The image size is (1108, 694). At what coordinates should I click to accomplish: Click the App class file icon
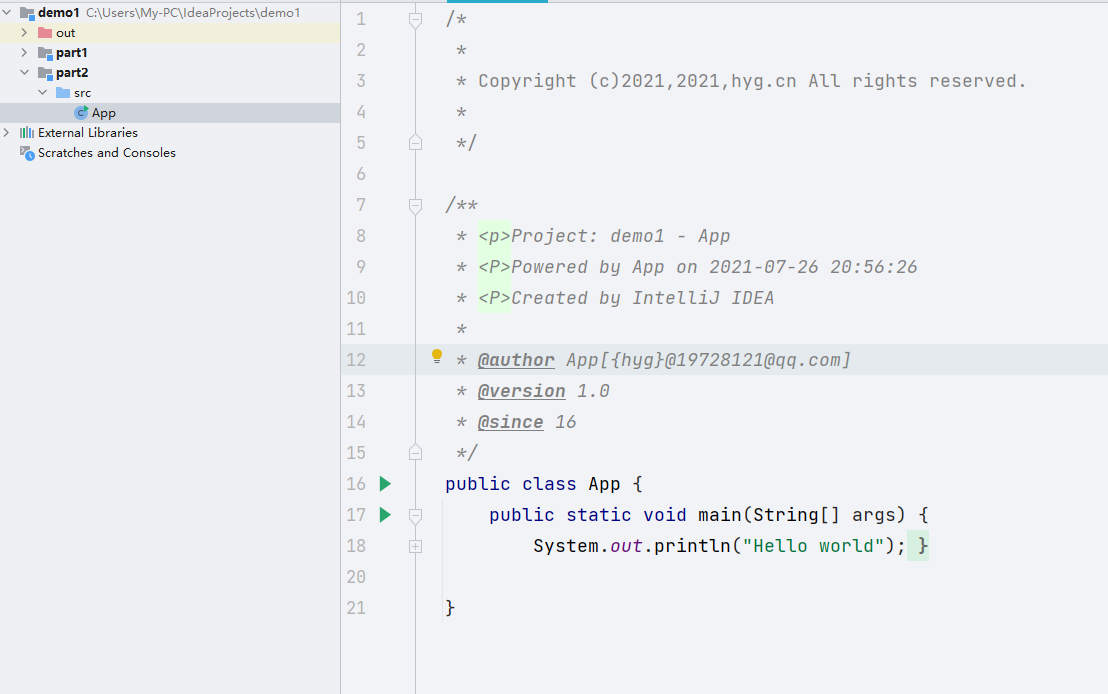(x=81, y=112)
